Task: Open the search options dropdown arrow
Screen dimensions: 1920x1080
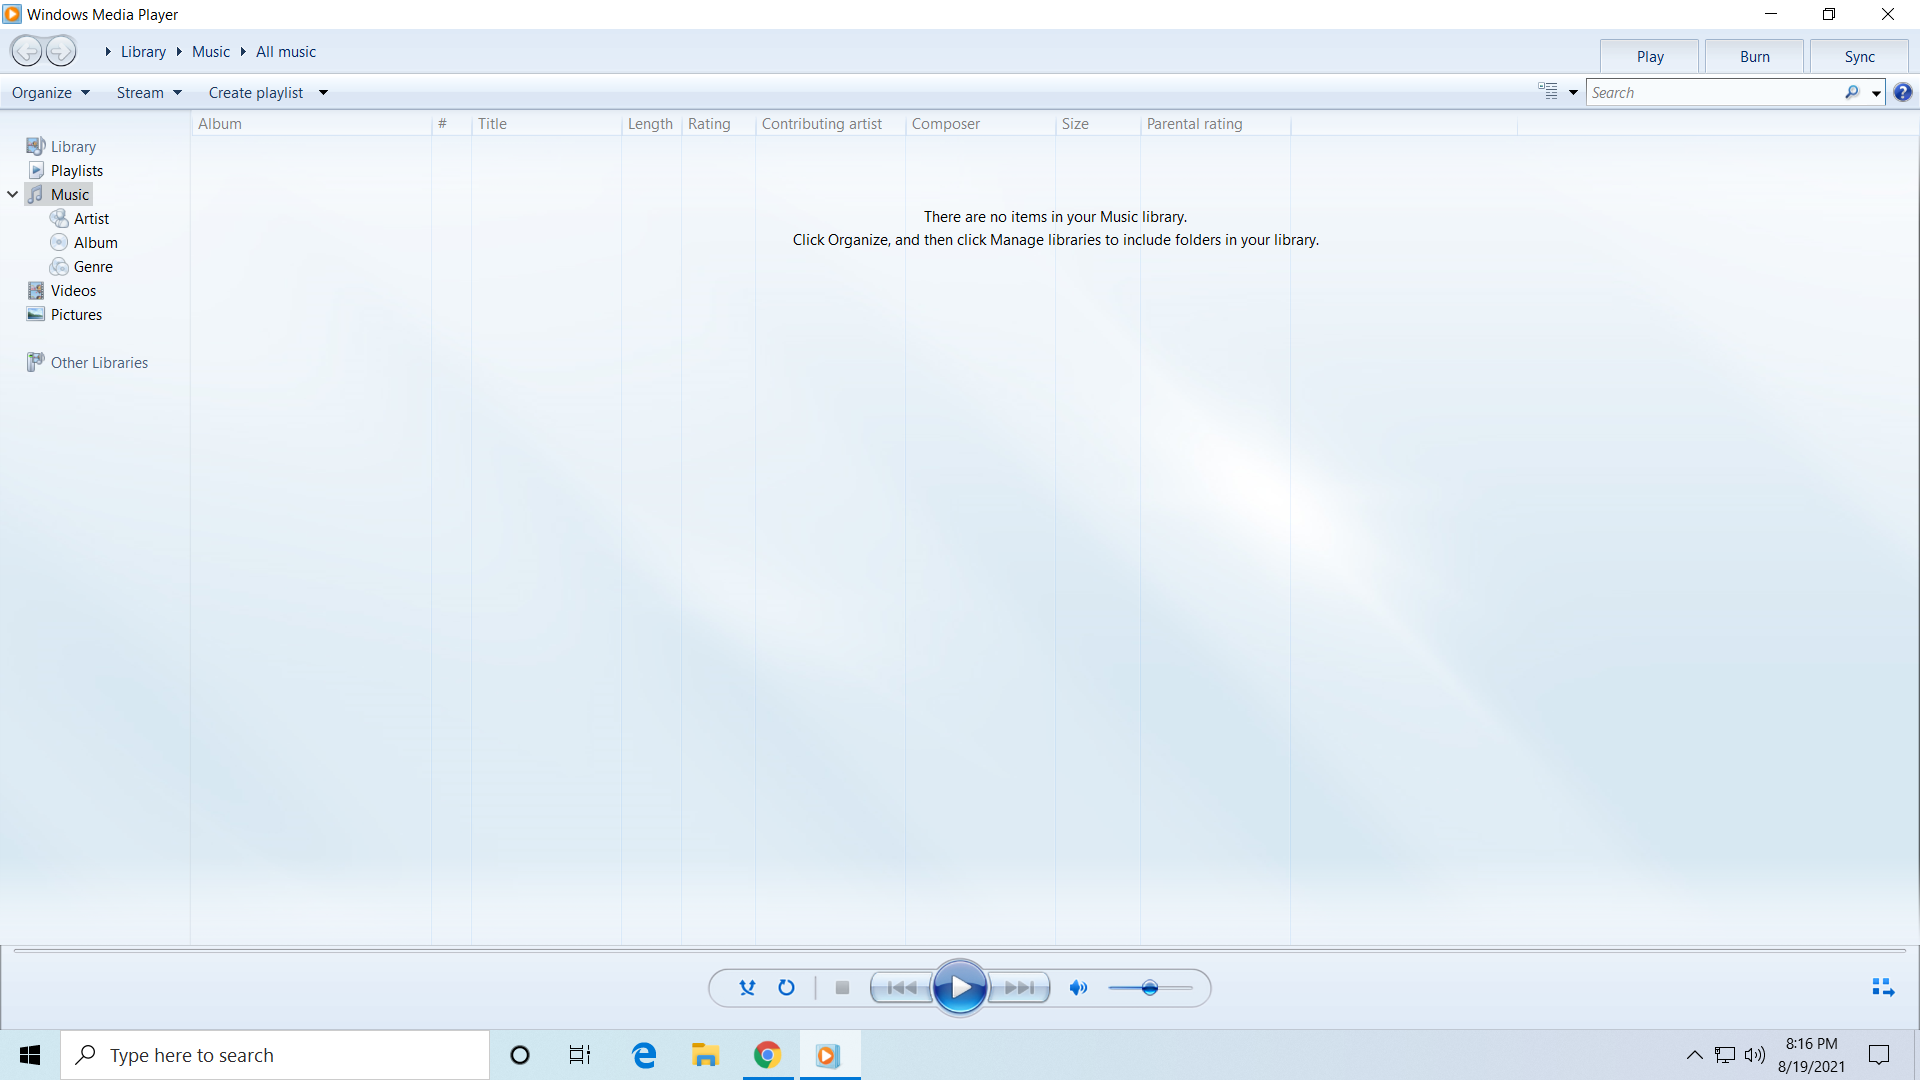Action: [x=1876, y=93]
